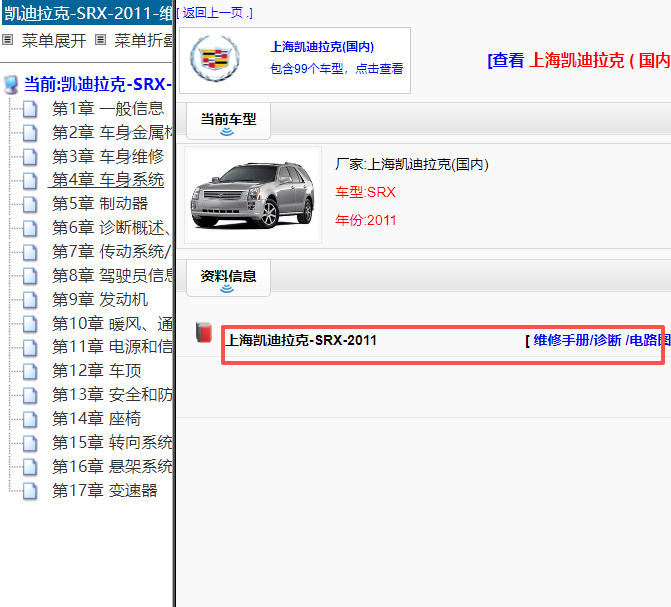Switch to the 资料信息 tab
The image size is (671, 607).
pyautogui.click(x=229, y=278)
